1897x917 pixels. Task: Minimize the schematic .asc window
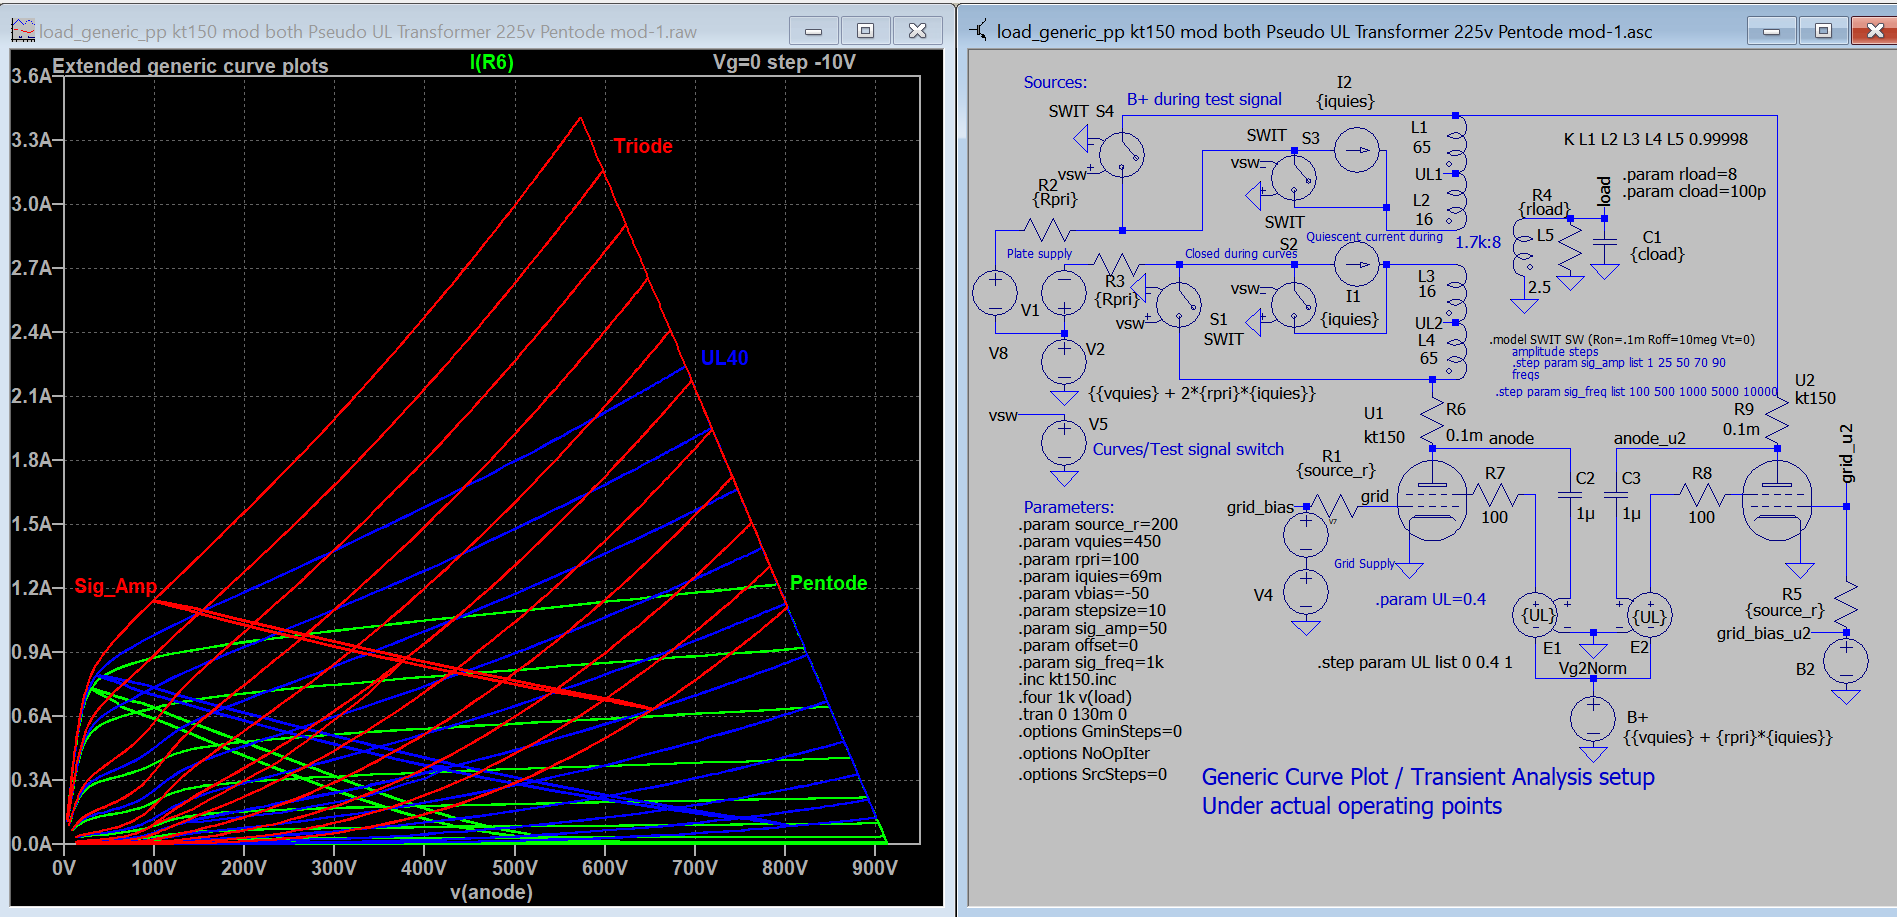coord(1771,31)
